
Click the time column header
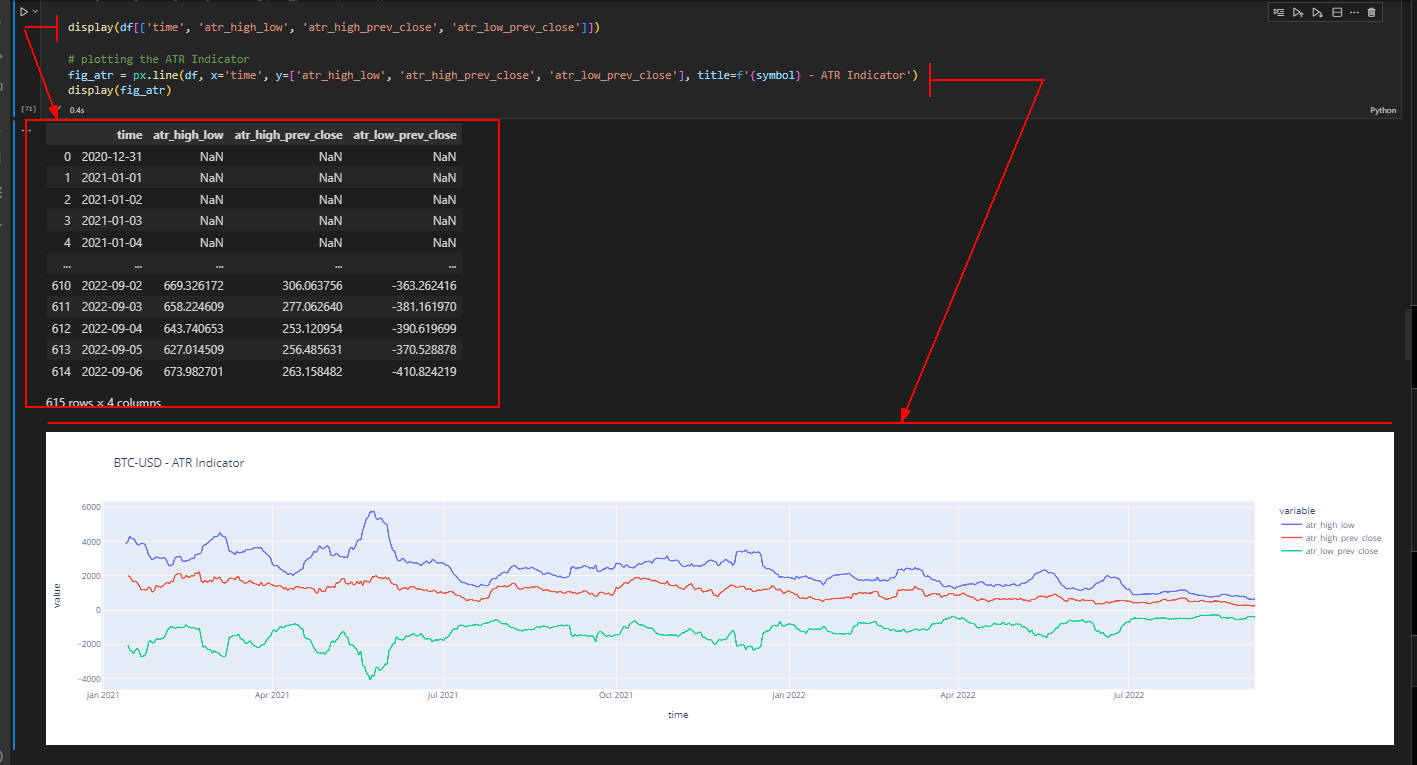coord(129,135)
